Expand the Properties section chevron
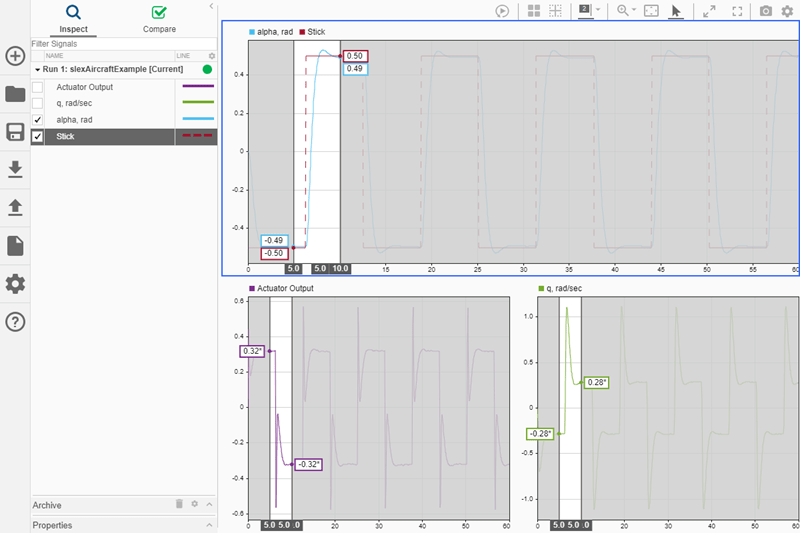The width and height of the screenshot is (800, 533). tap(209, 525)
